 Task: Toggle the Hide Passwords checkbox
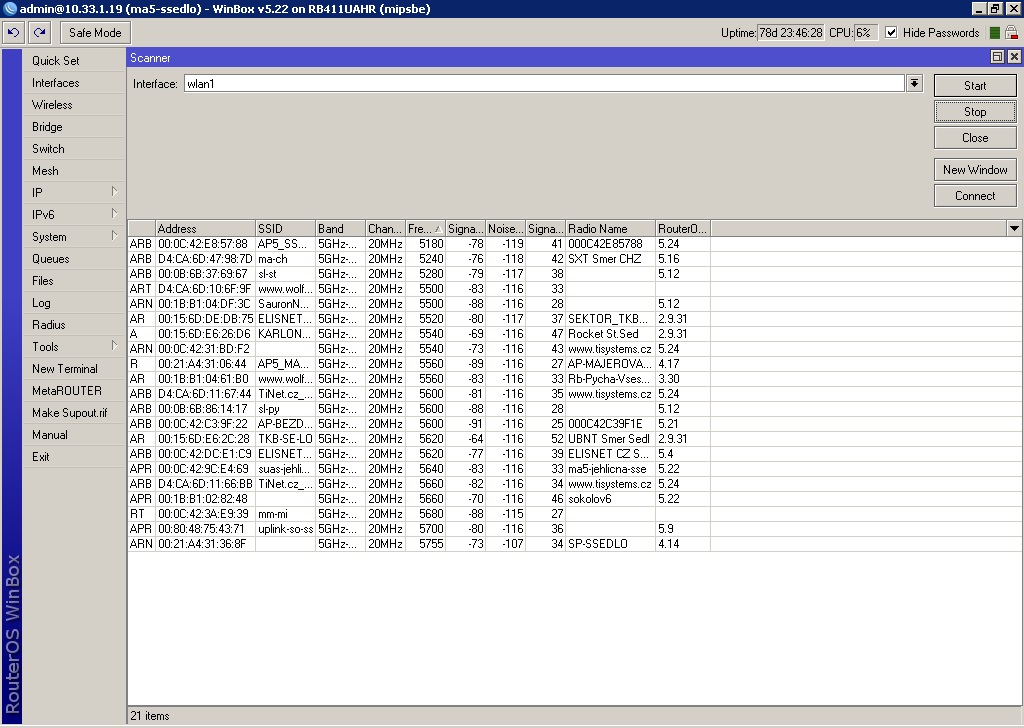(x=891, y=32)
